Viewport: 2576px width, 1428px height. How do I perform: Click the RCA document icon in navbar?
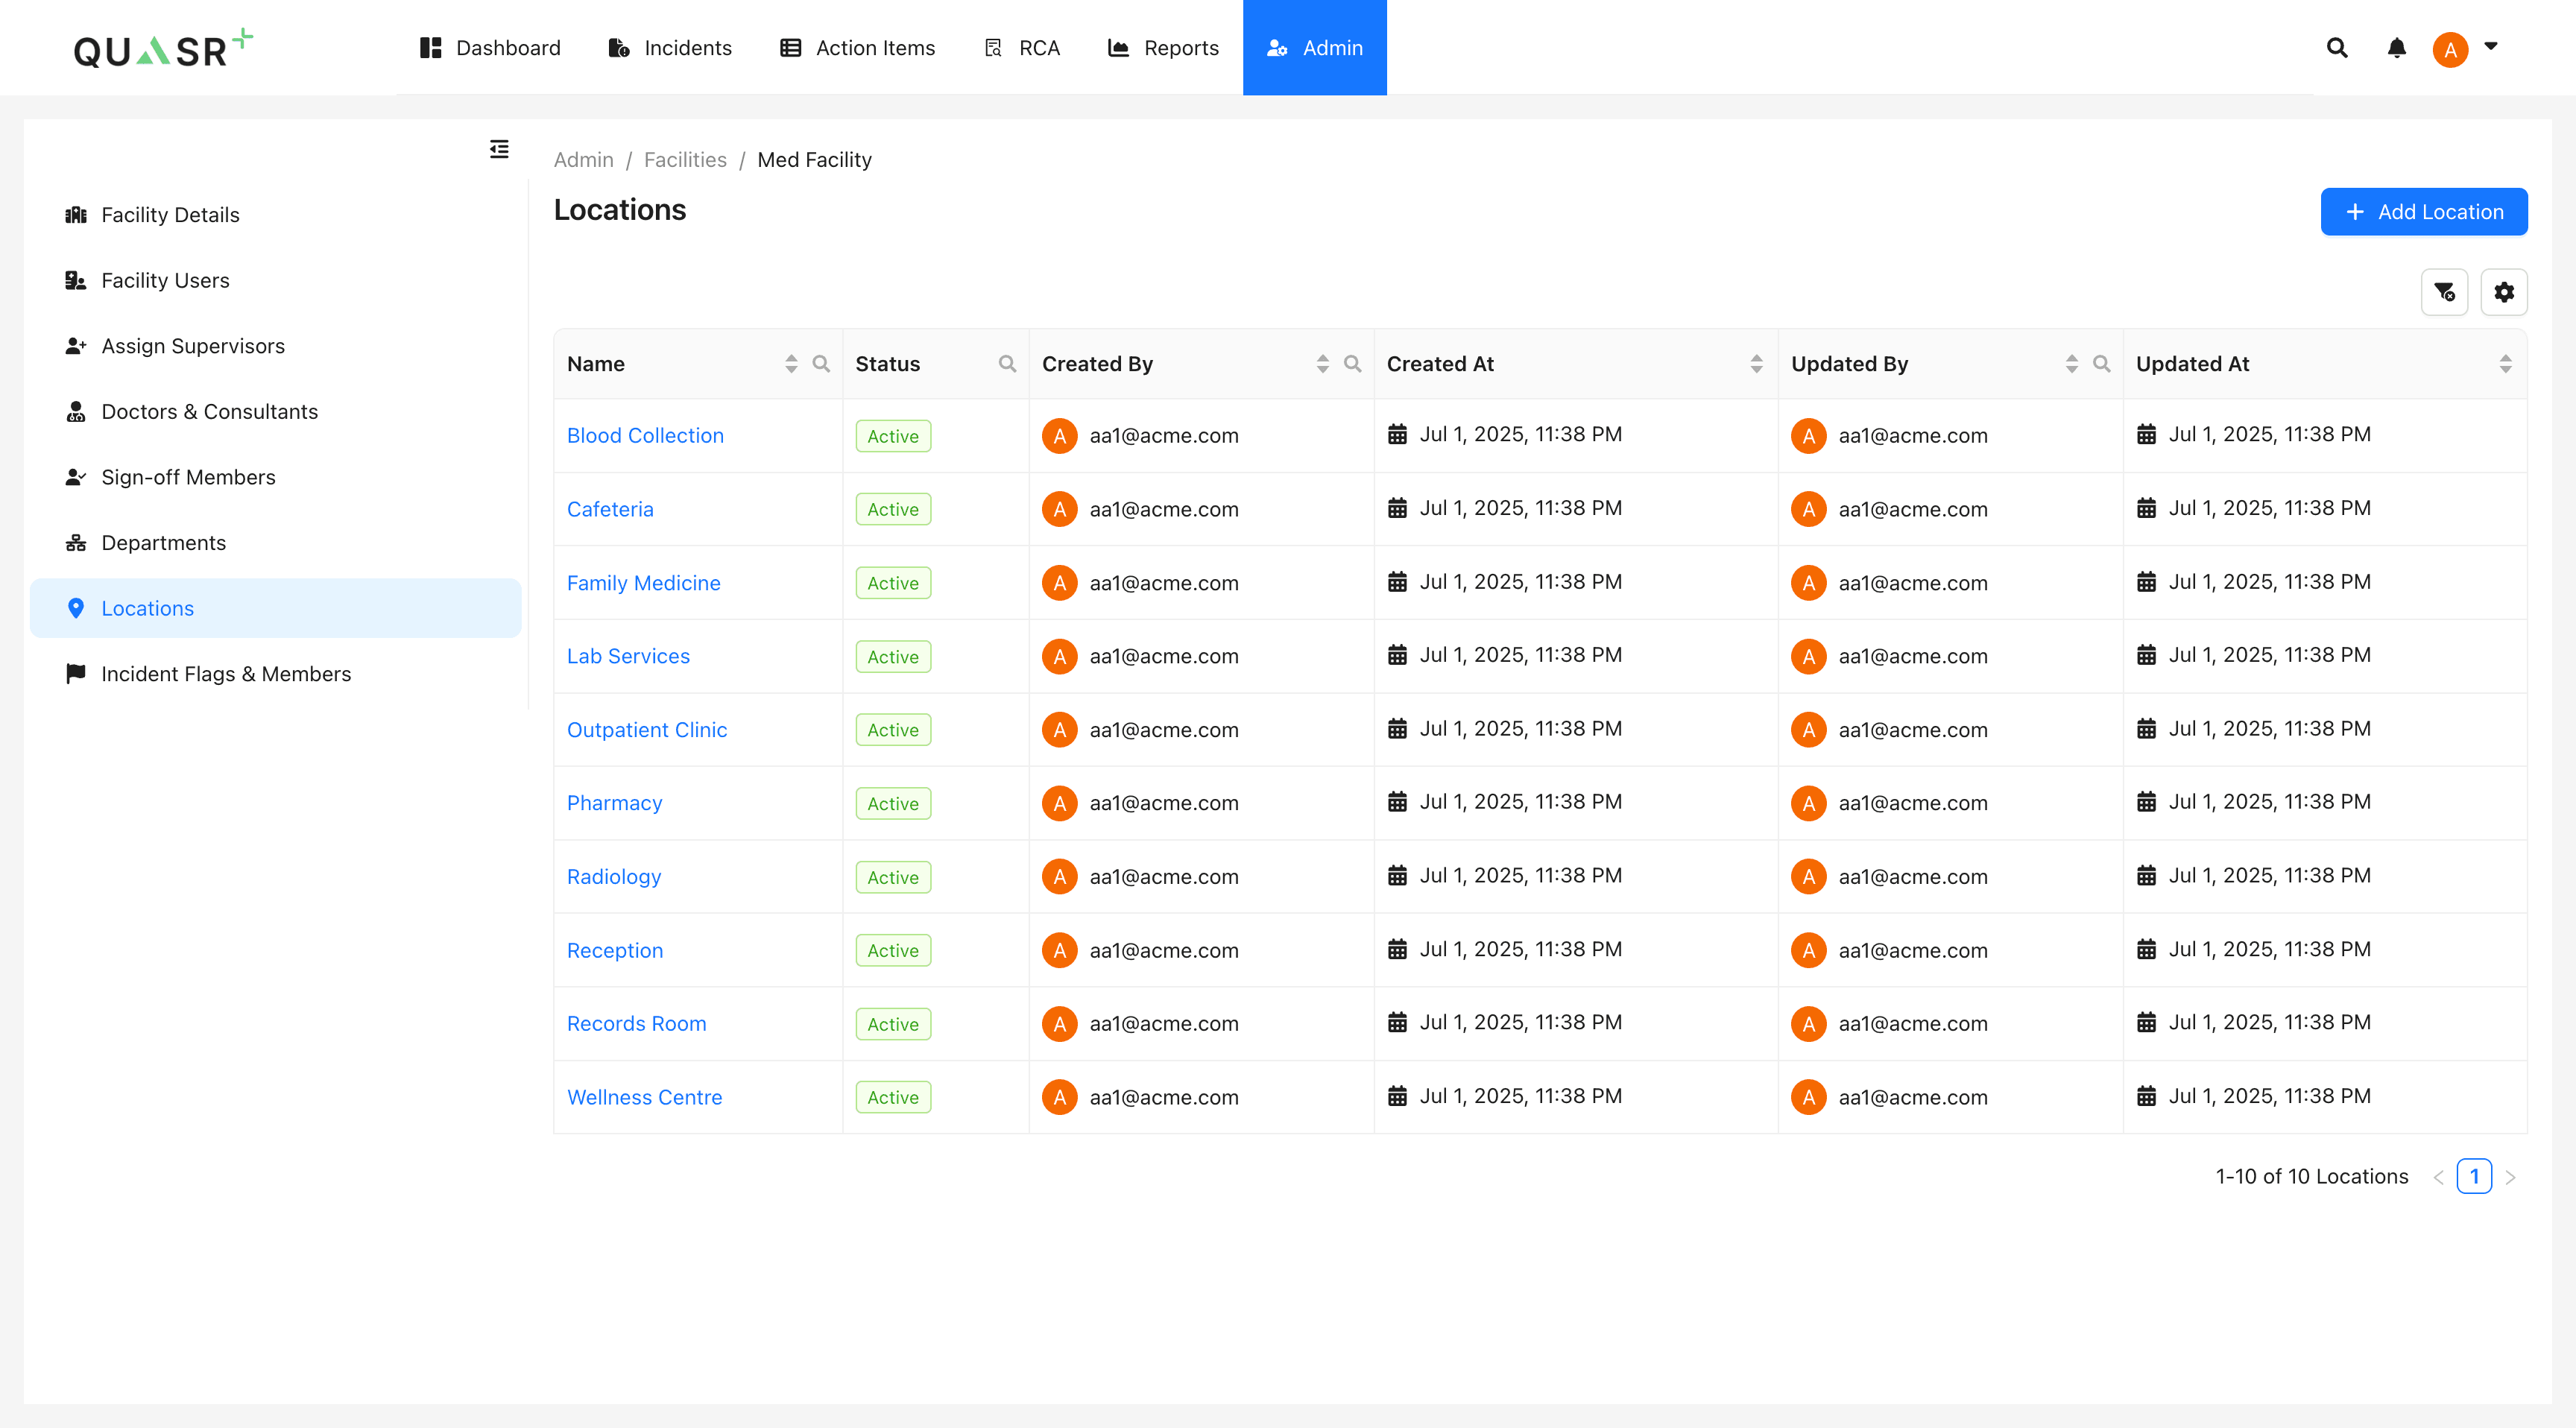click(x=993, y=47)
